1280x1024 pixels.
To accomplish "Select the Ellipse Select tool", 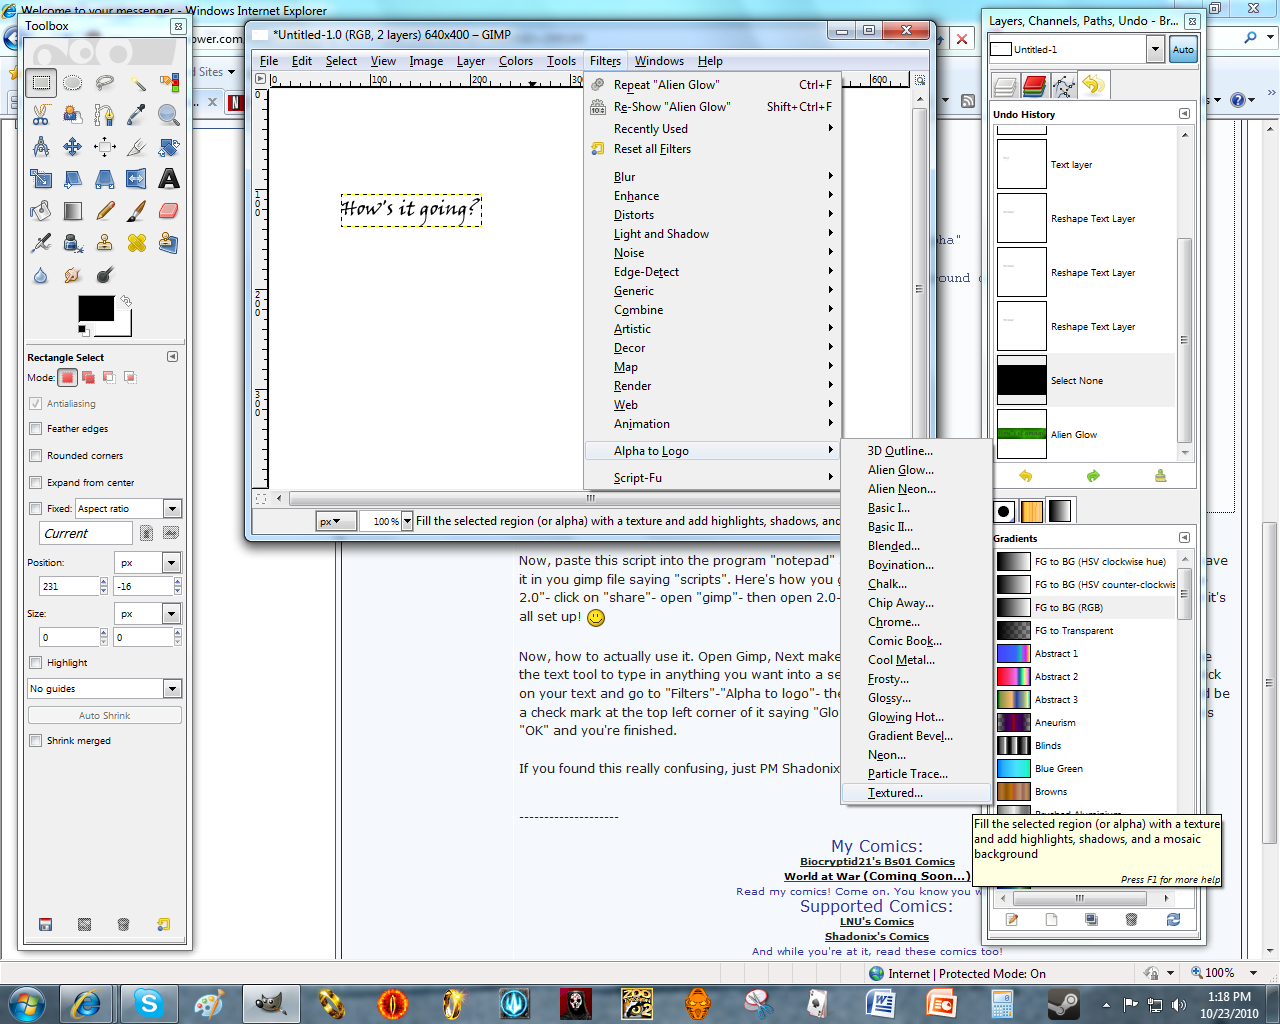I will pyautogui.click(x=73, y=83).
